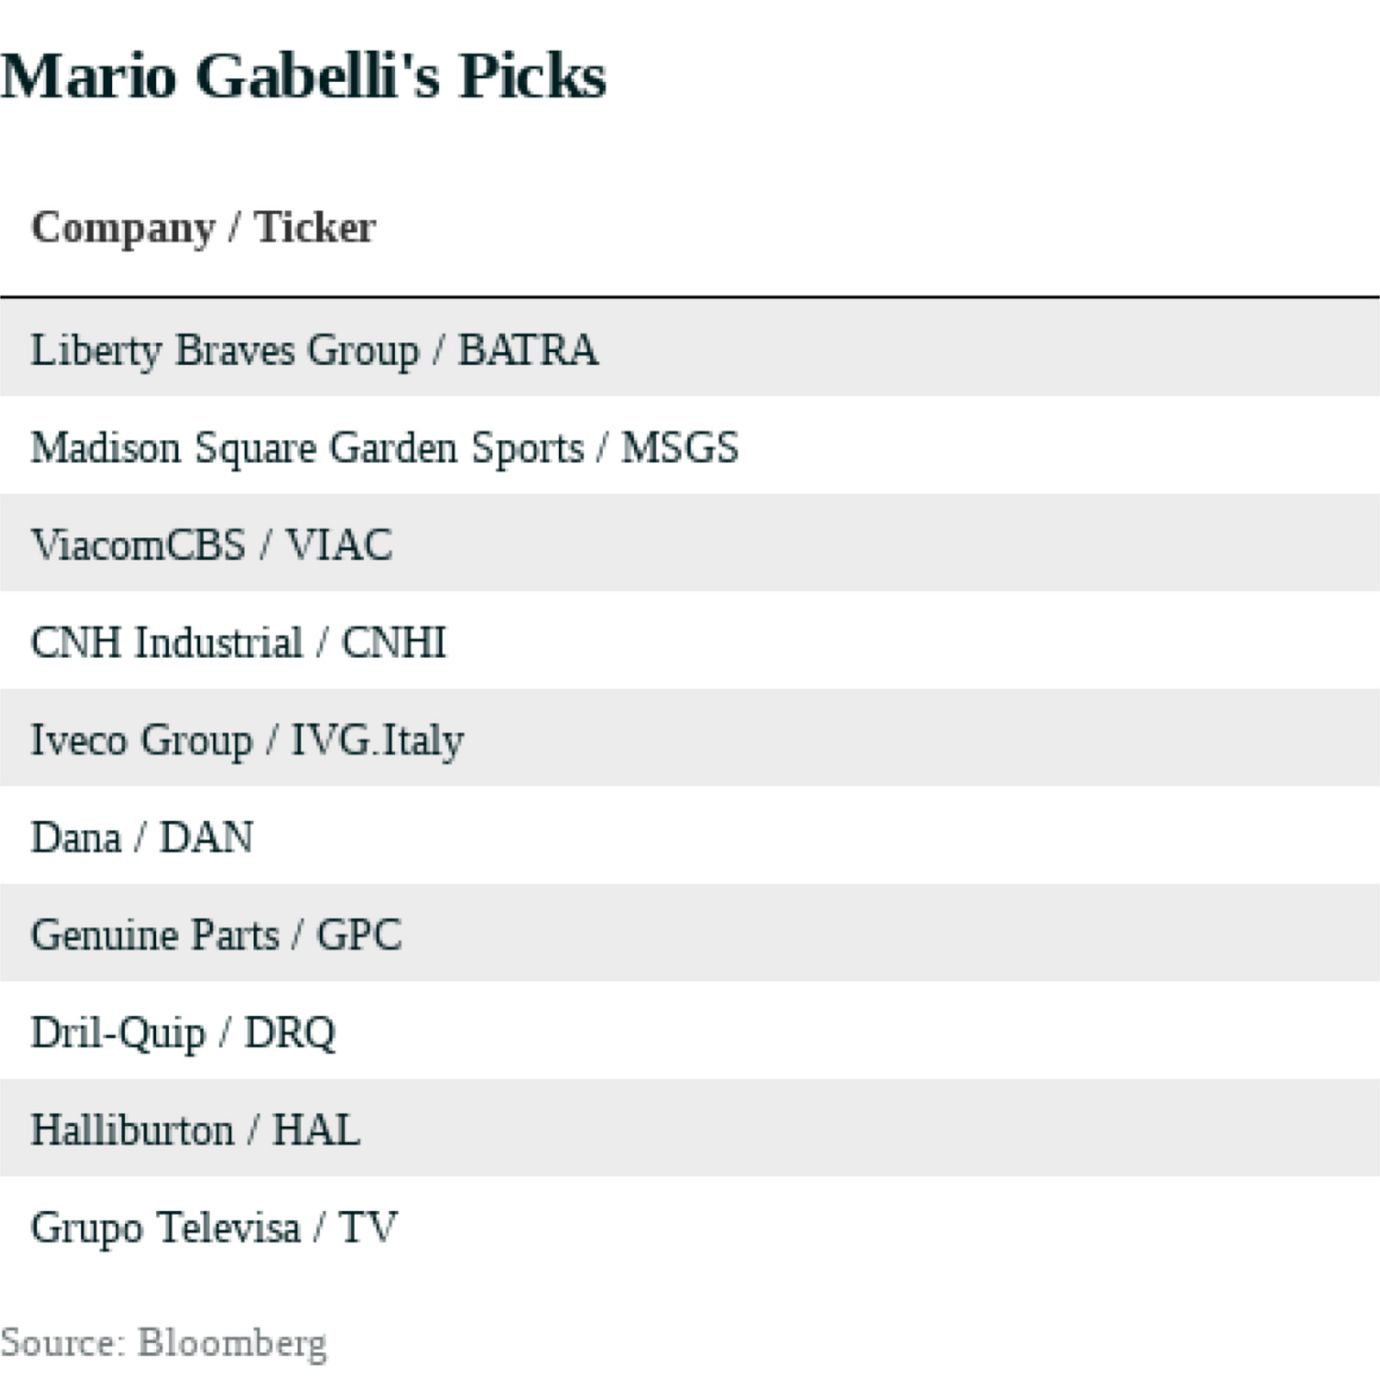Image resolution: width=1380 pixels, height=1380 pixels.
Task: Select the Dana / DAN row
Action: [x=142, y=837]
